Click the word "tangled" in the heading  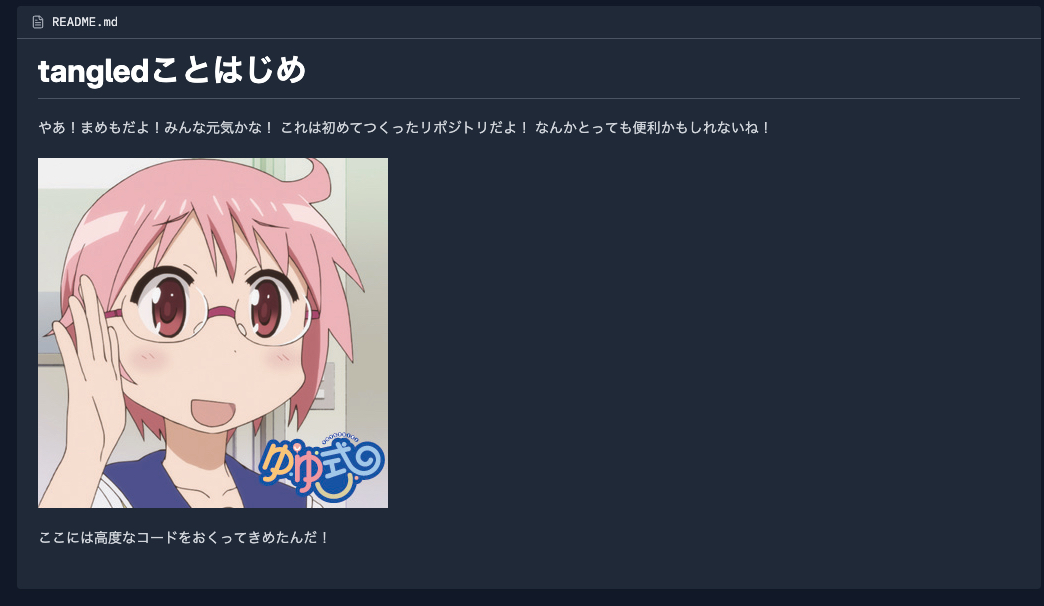coord(93,71)
